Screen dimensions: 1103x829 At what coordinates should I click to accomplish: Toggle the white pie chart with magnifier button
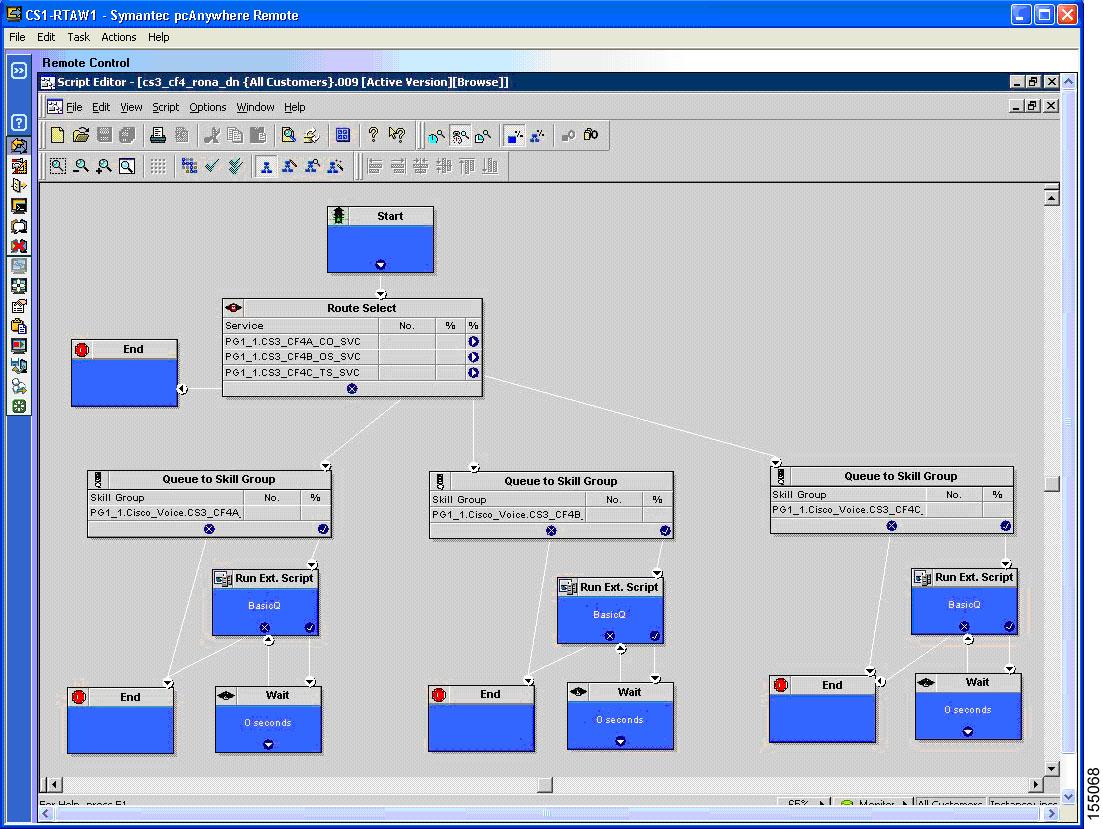[483, 135]
